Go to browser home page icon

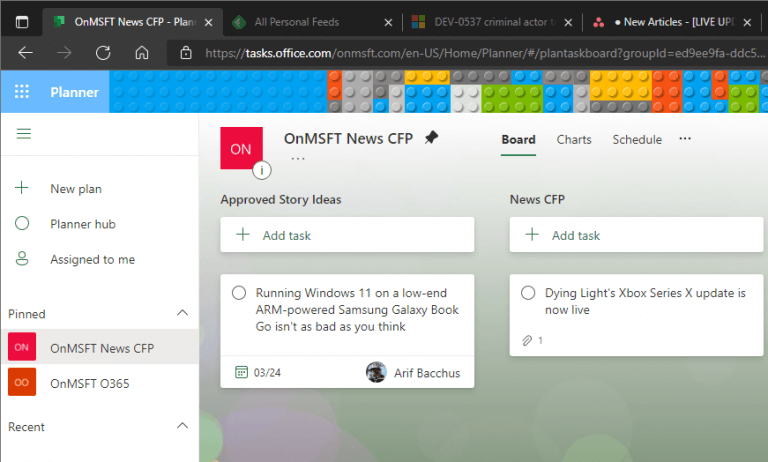point(142,52)
